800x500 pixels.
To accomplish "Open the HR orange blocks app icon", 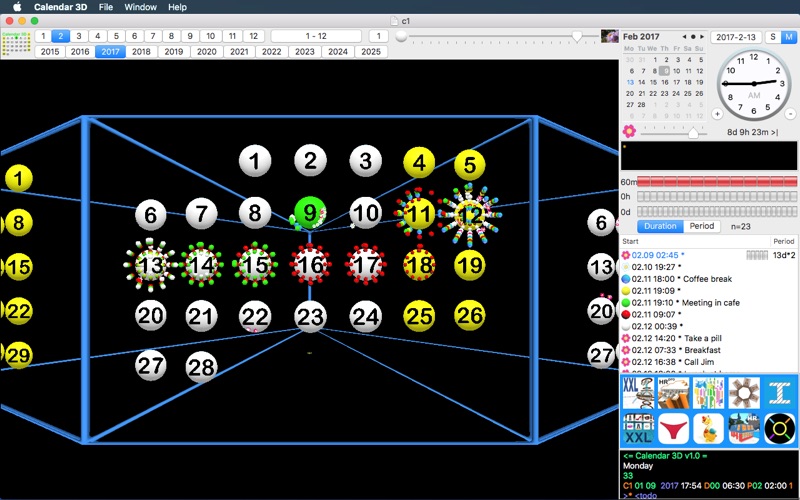I will pyautogui.click(x=673, y=393).
